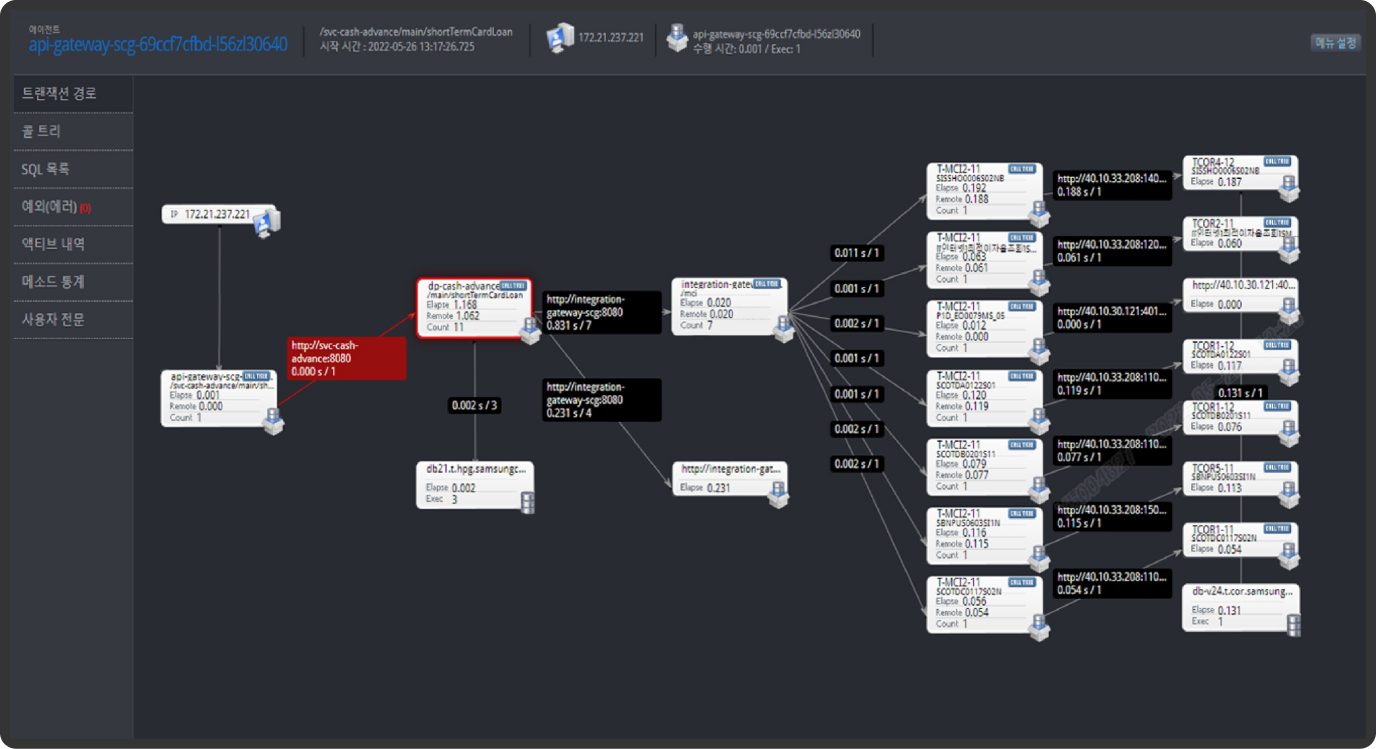
Task: Open CALL TREE badge on dp-cash-advance node
Action: point(512,286)
